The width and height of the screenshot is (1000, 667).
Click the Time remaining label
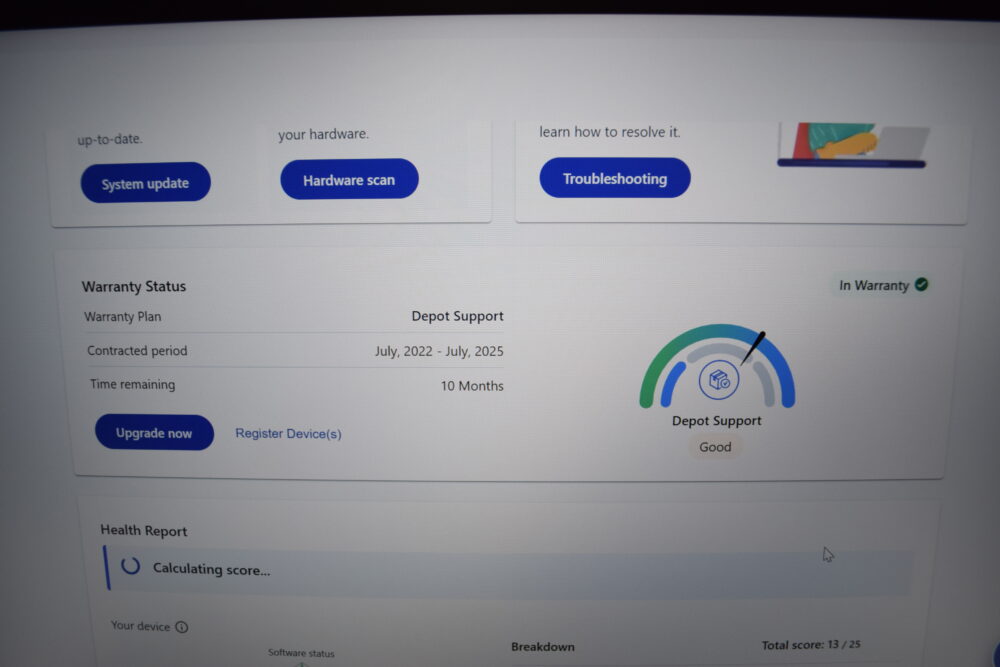pos(132,385)
